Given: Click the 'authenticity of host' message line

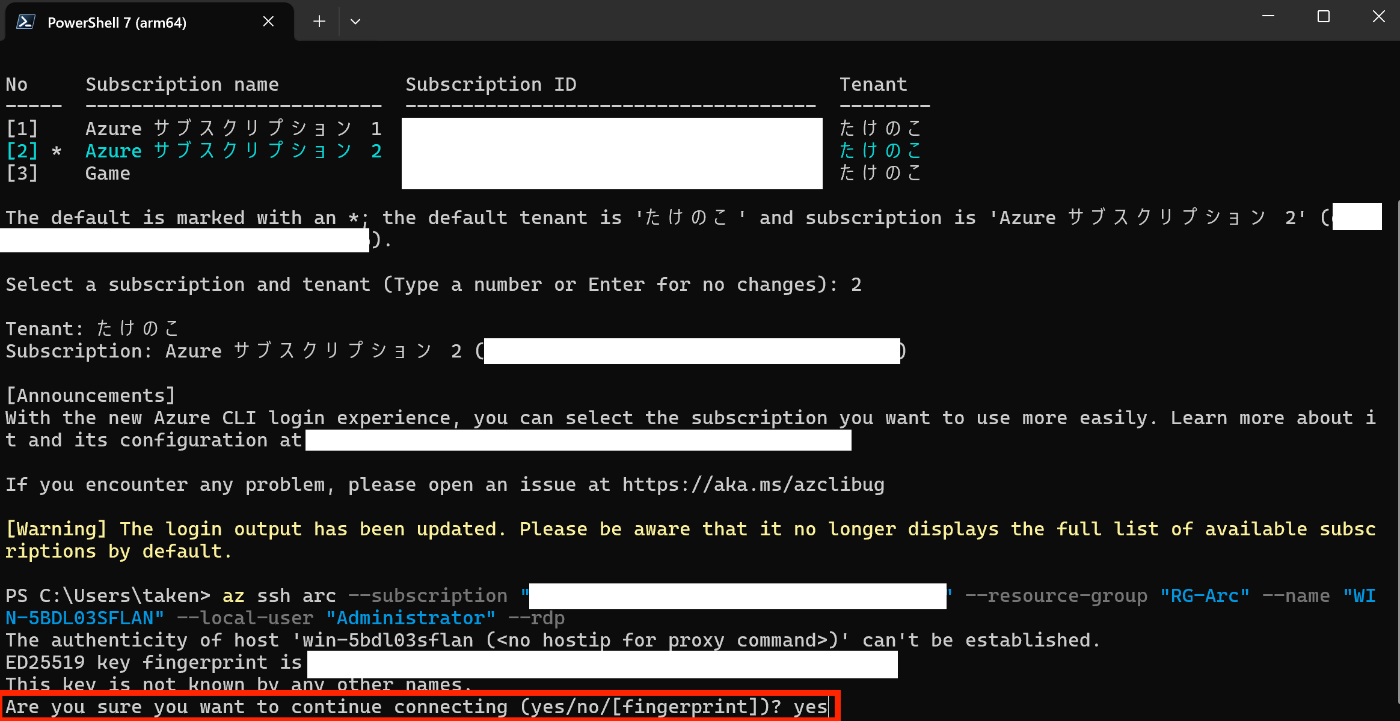Looking at the screenshot, I should pyautogui.click(x=553, y=640).
